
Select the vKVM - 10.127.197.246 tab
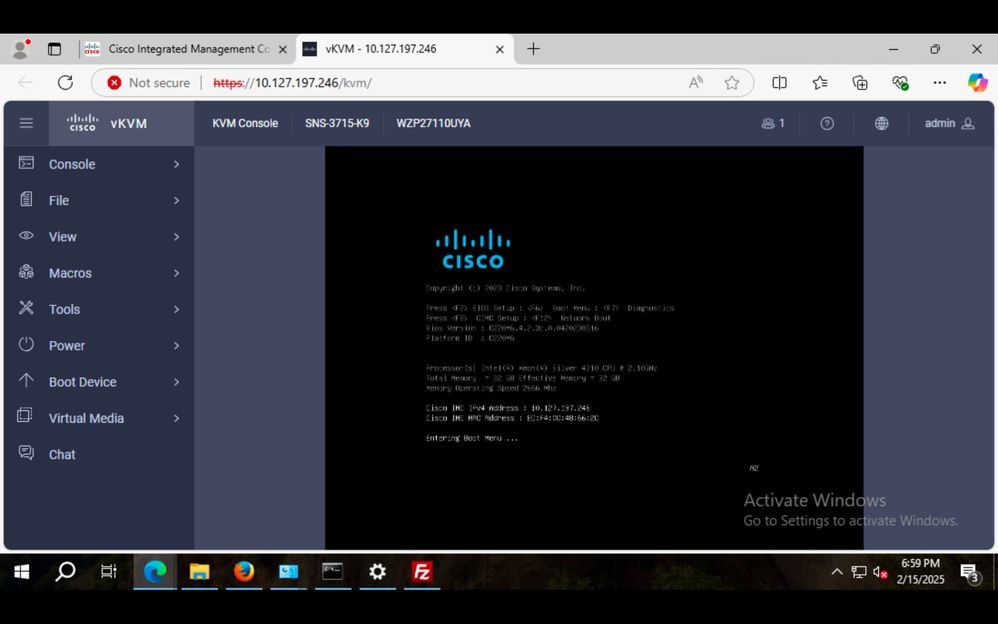tap(404, 49)
